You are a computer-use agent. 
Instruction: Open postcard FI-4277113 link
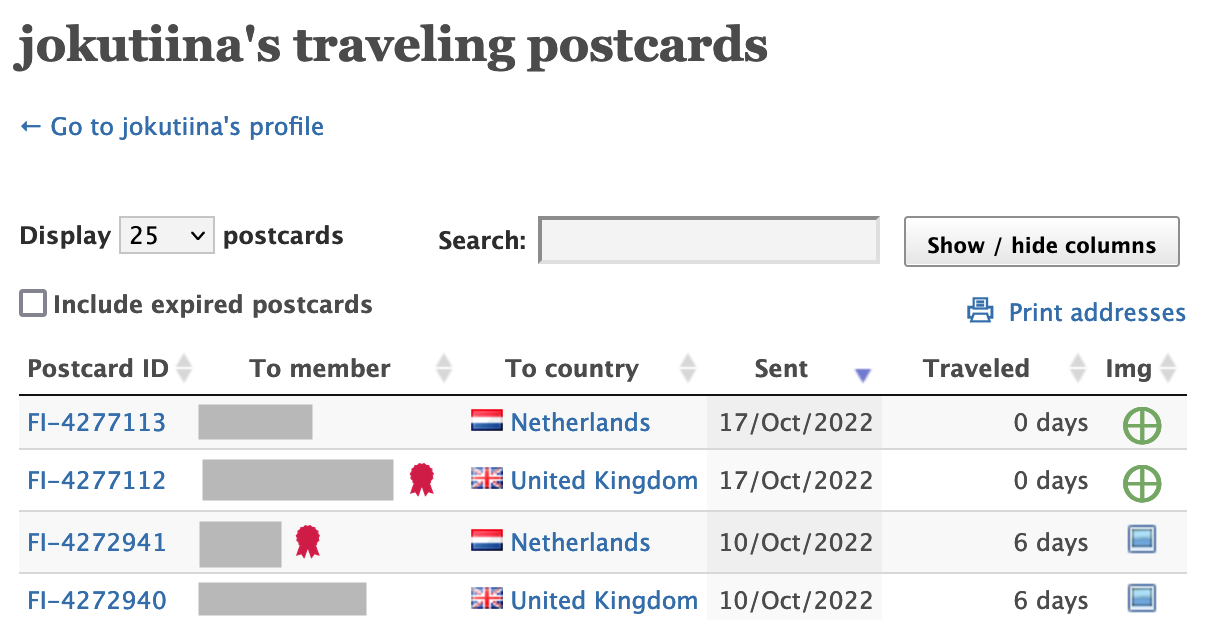97,422
